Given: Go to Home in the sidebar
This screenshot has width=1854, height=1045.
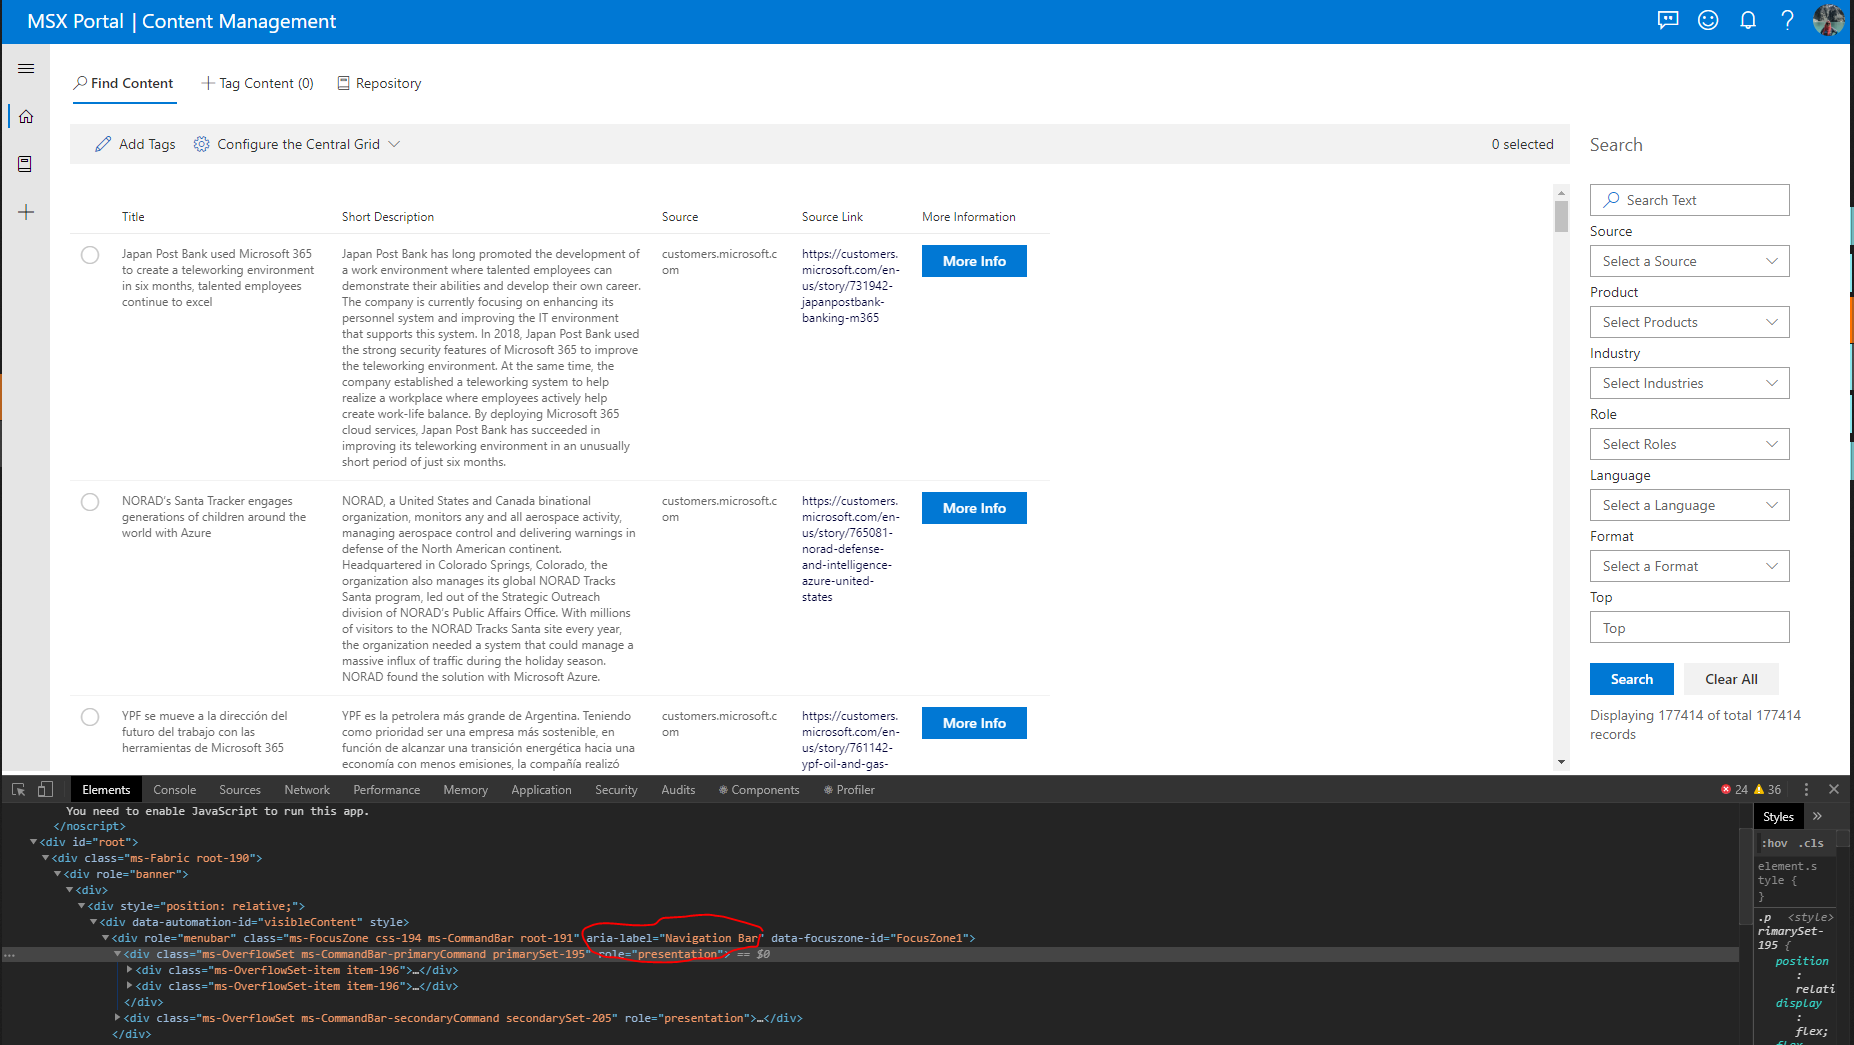Looking at the screenshot, I should pyautogui.click(x=26, y=116).
